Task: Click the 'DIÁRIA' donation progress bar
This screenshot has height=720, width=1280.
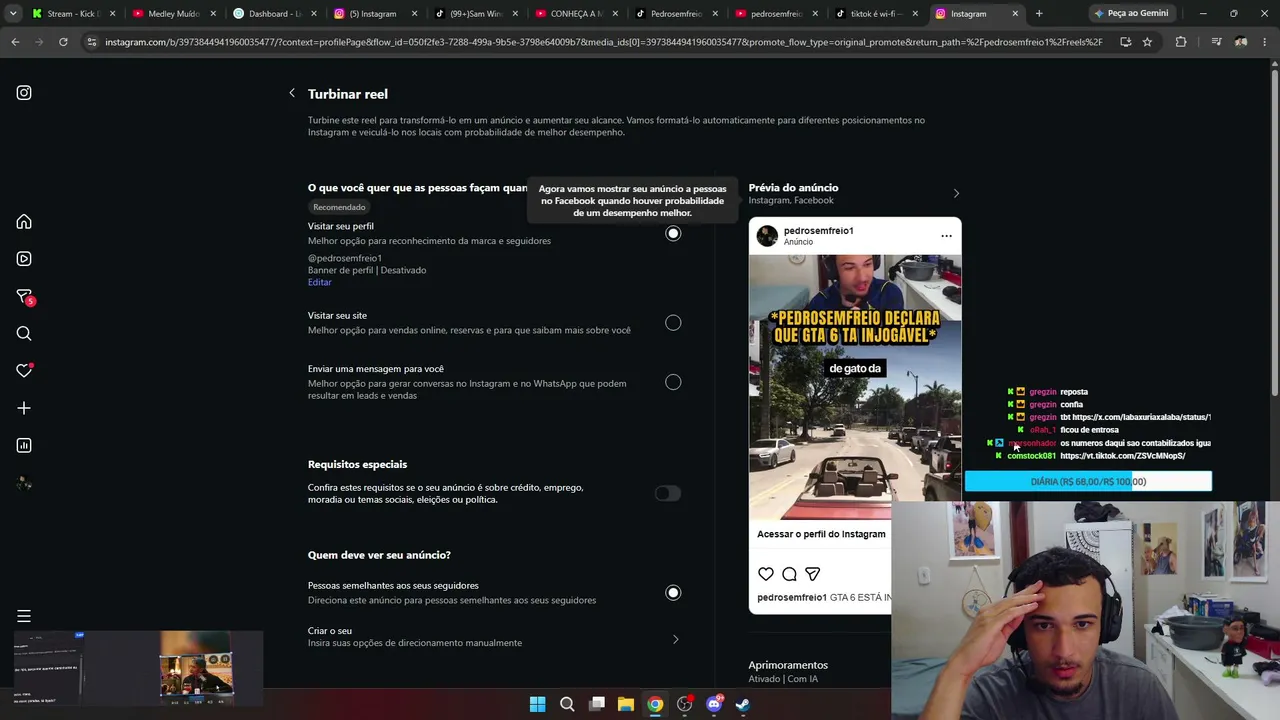Action: point(1088,482)
